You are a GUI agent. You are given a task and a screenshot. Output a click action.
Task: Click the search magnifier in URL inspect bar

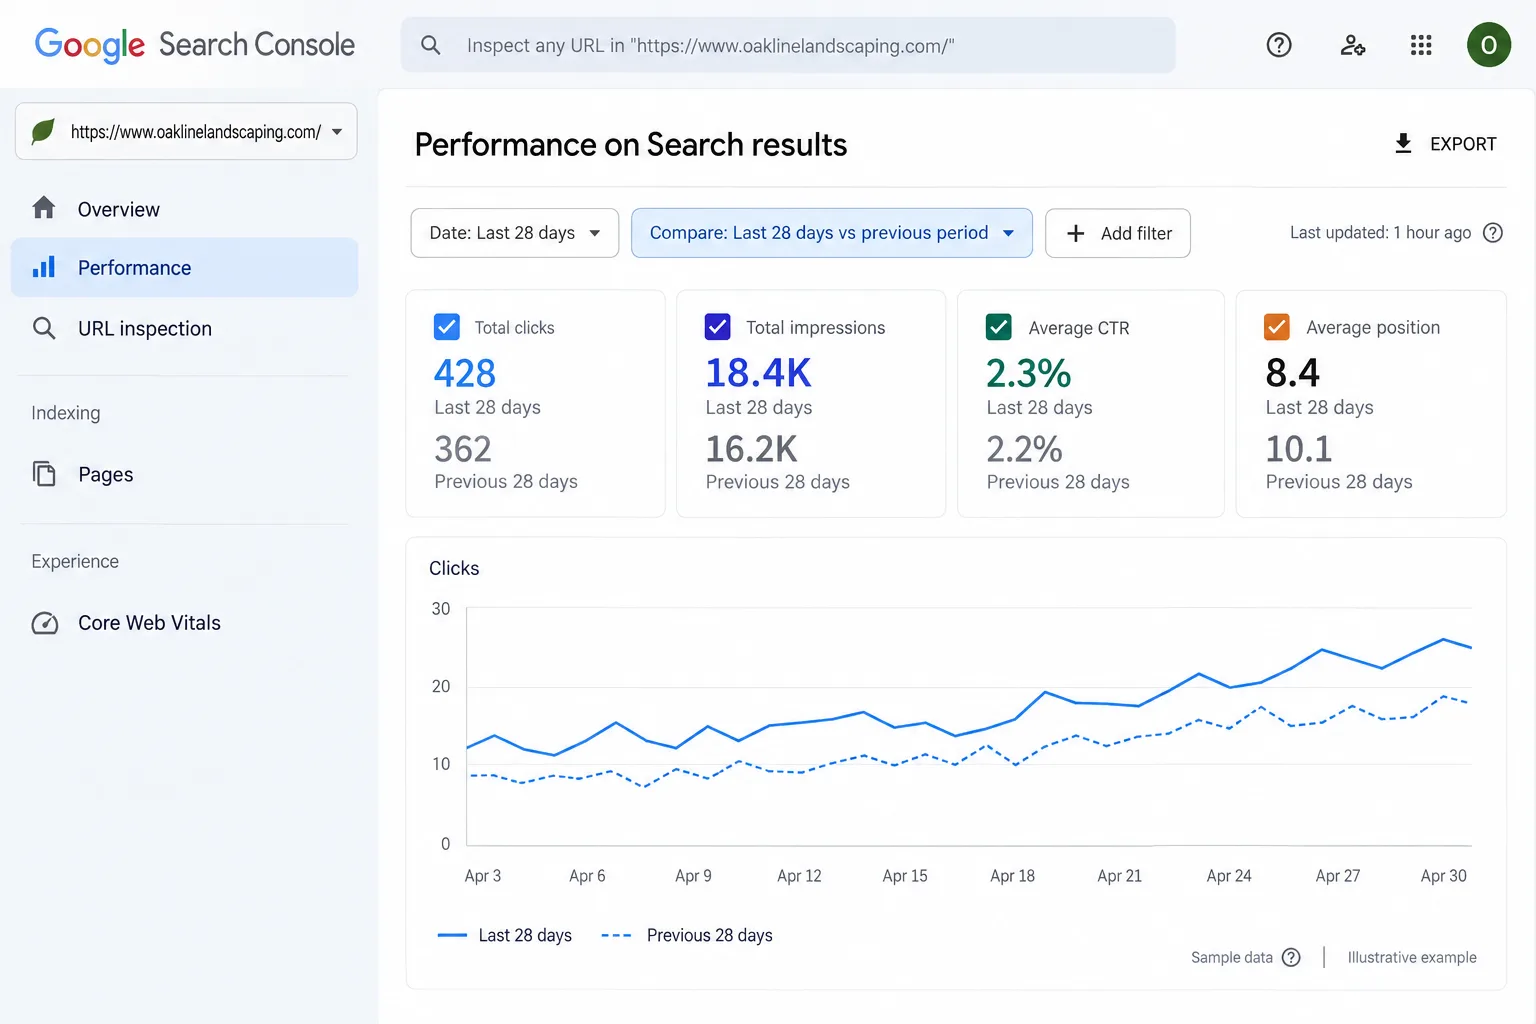[431, 45]
